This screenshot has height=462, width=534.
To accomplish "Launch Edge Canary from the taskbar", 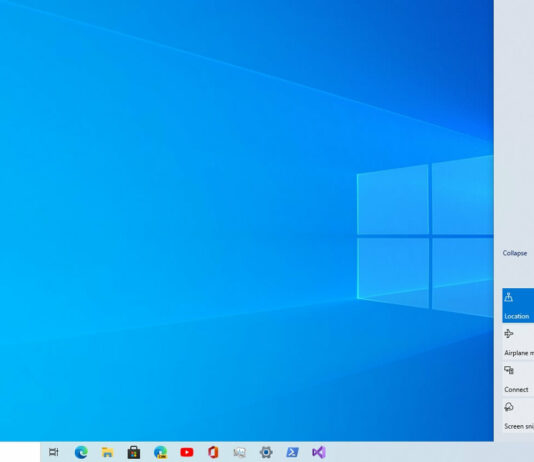I will (x=160, y=452).
